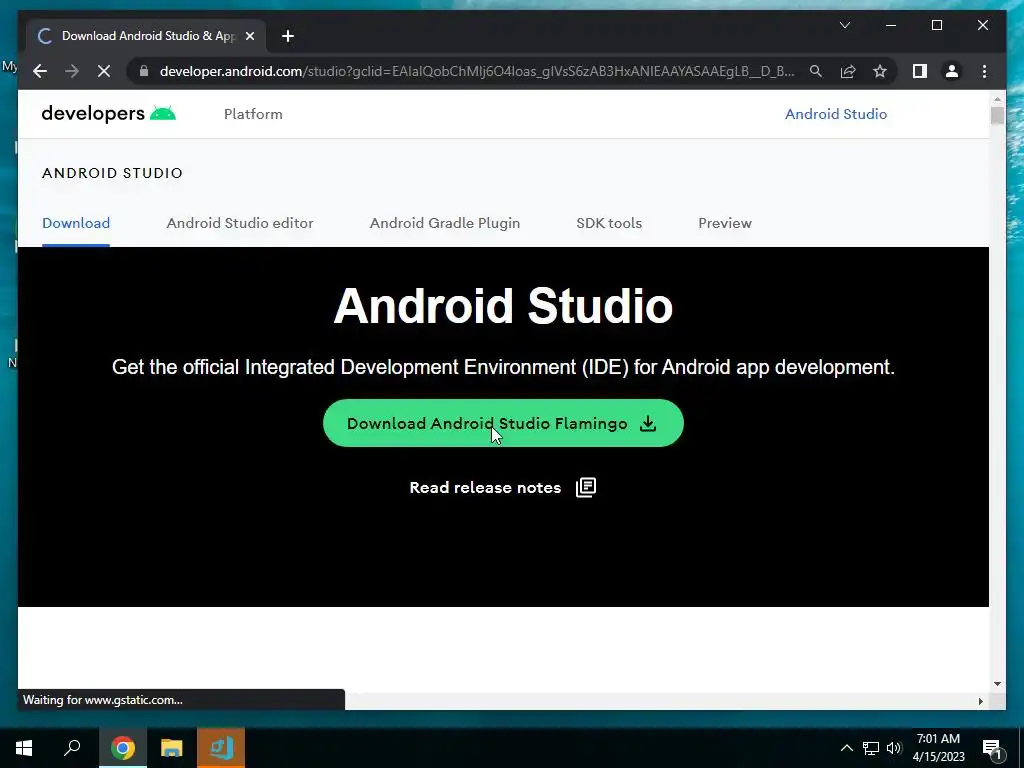Share this page via share icon

[x=848, y=71]
